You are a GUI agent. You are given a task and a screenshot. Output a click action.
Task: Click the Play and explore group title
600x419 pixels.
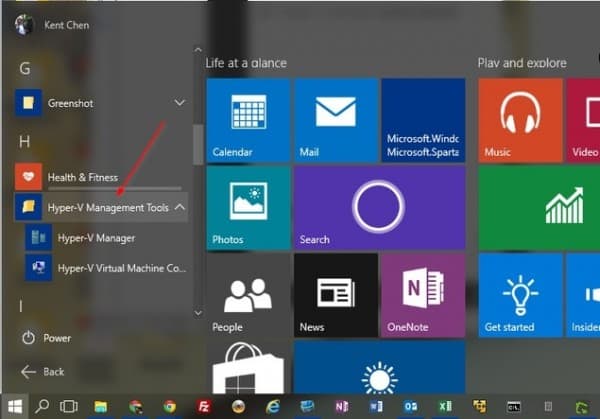(522, 63)
